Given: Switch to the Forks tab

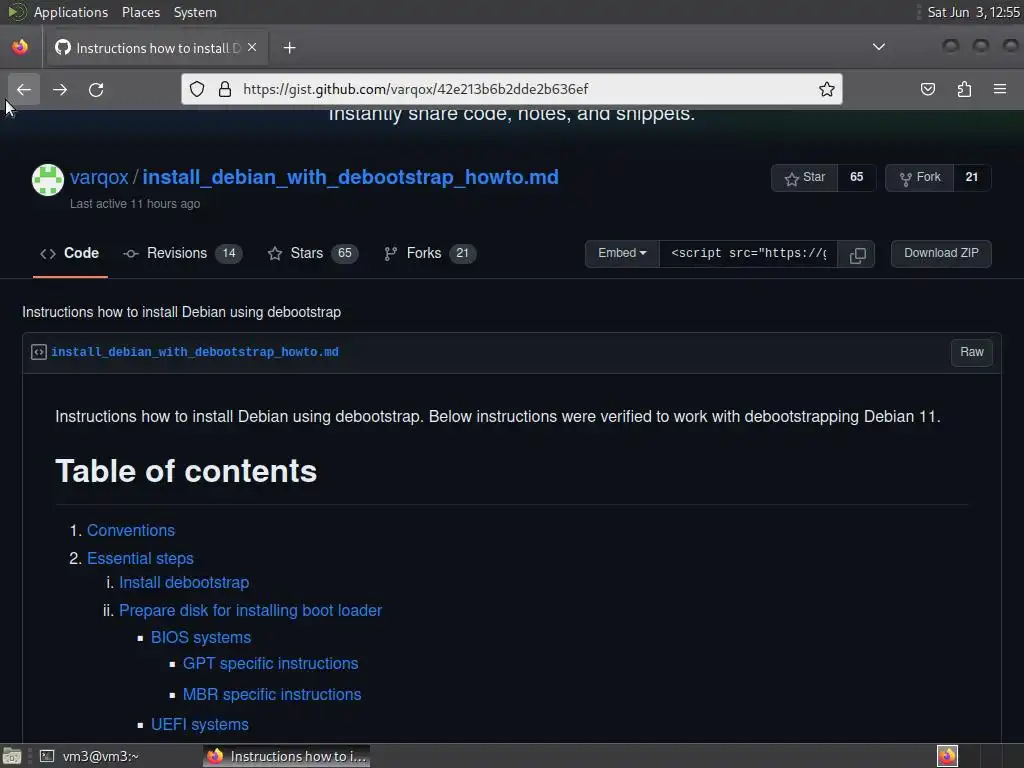Looking at the screenshot, I should 430,253.
